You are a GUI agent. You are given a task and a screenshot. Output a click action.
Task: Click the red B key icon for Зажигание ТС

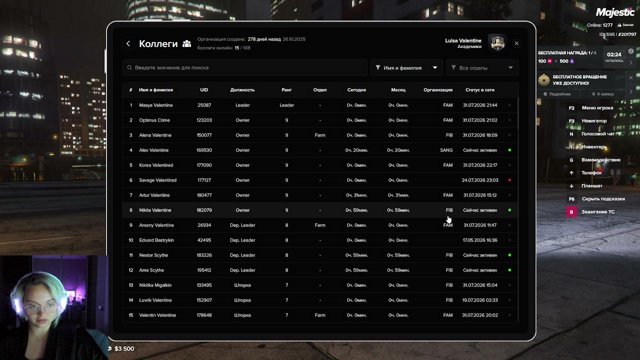pyautogui.click(x=571, y=212)
